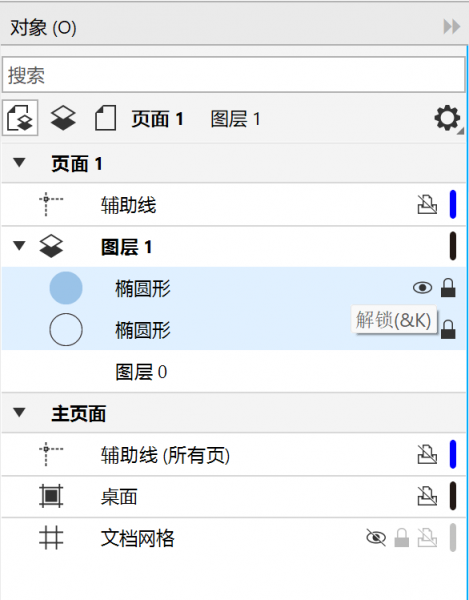
Task: Click the outlined ellipse thumbnail
Action: pyautogui.click(x=66, y=329)
